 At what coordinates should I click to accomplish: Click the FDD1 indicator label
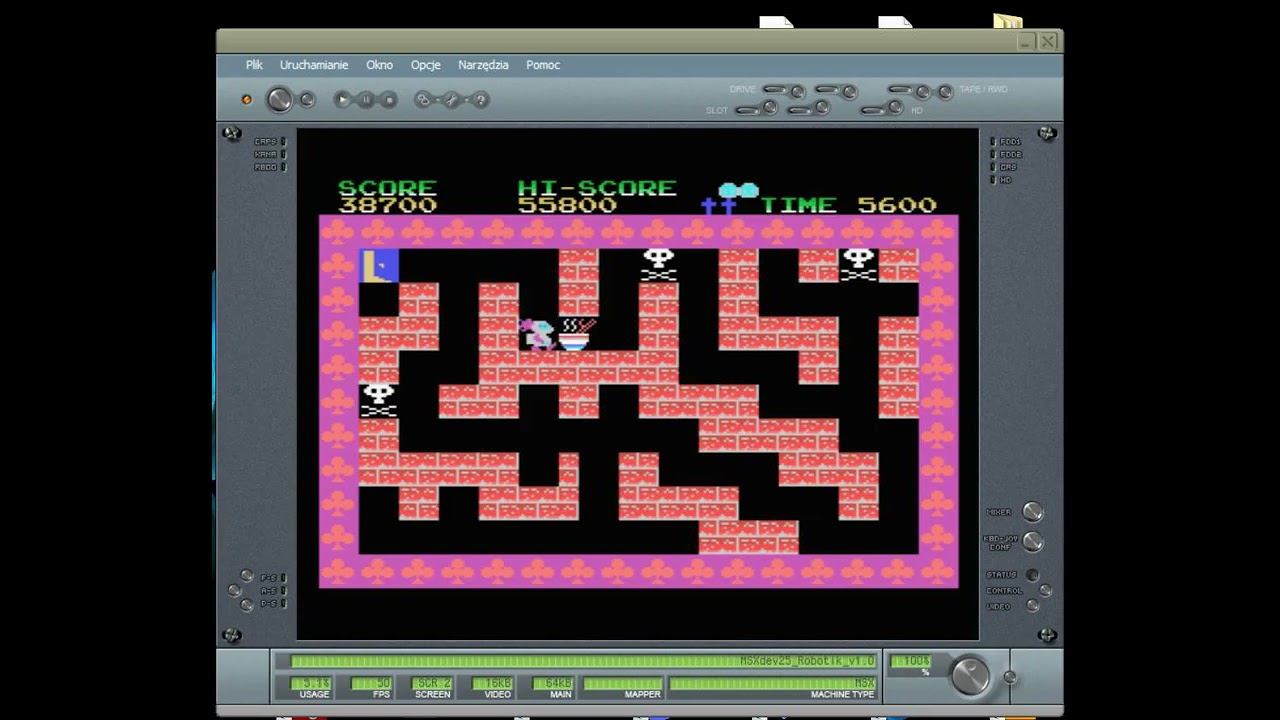coord(1010,142)
